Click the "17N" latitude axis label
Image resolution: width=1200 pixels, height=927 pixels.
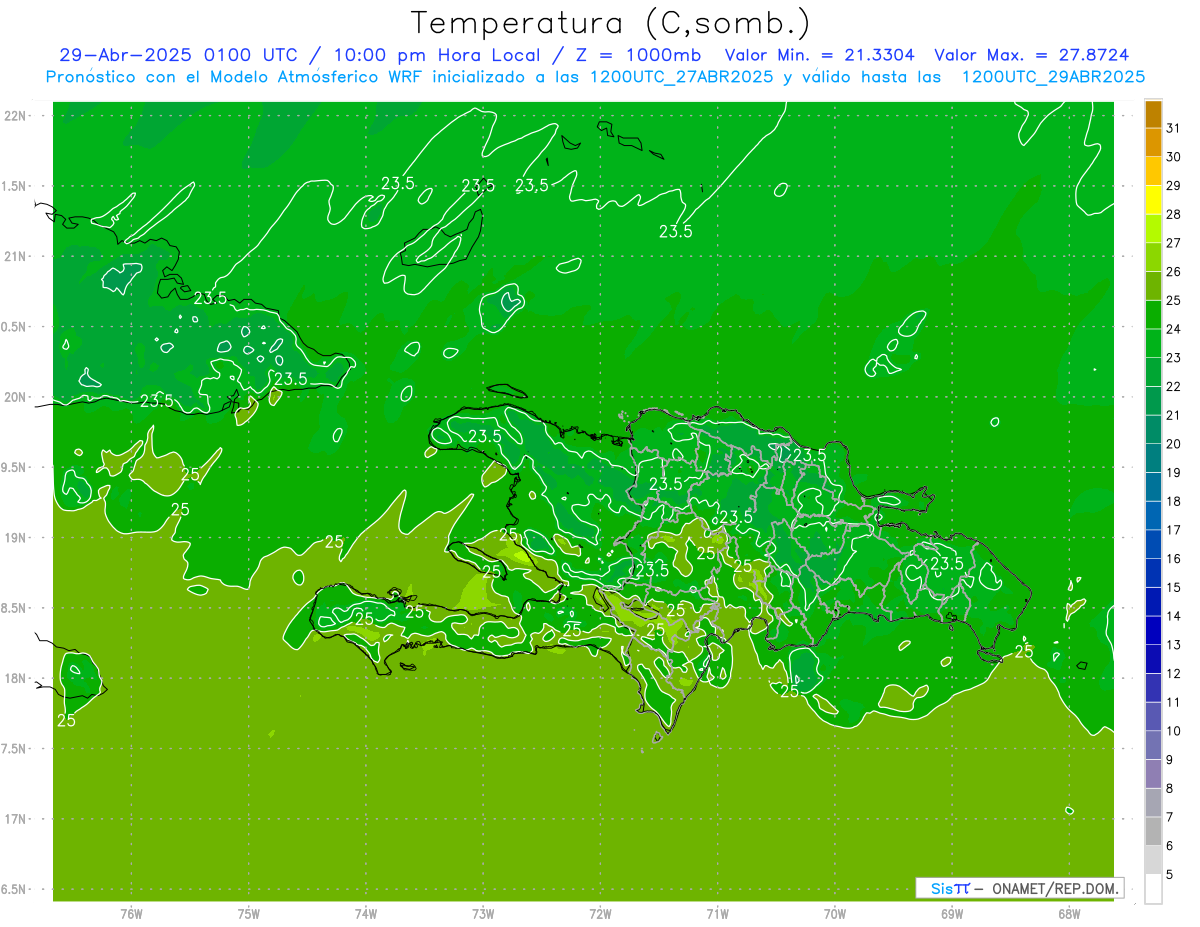15,819
